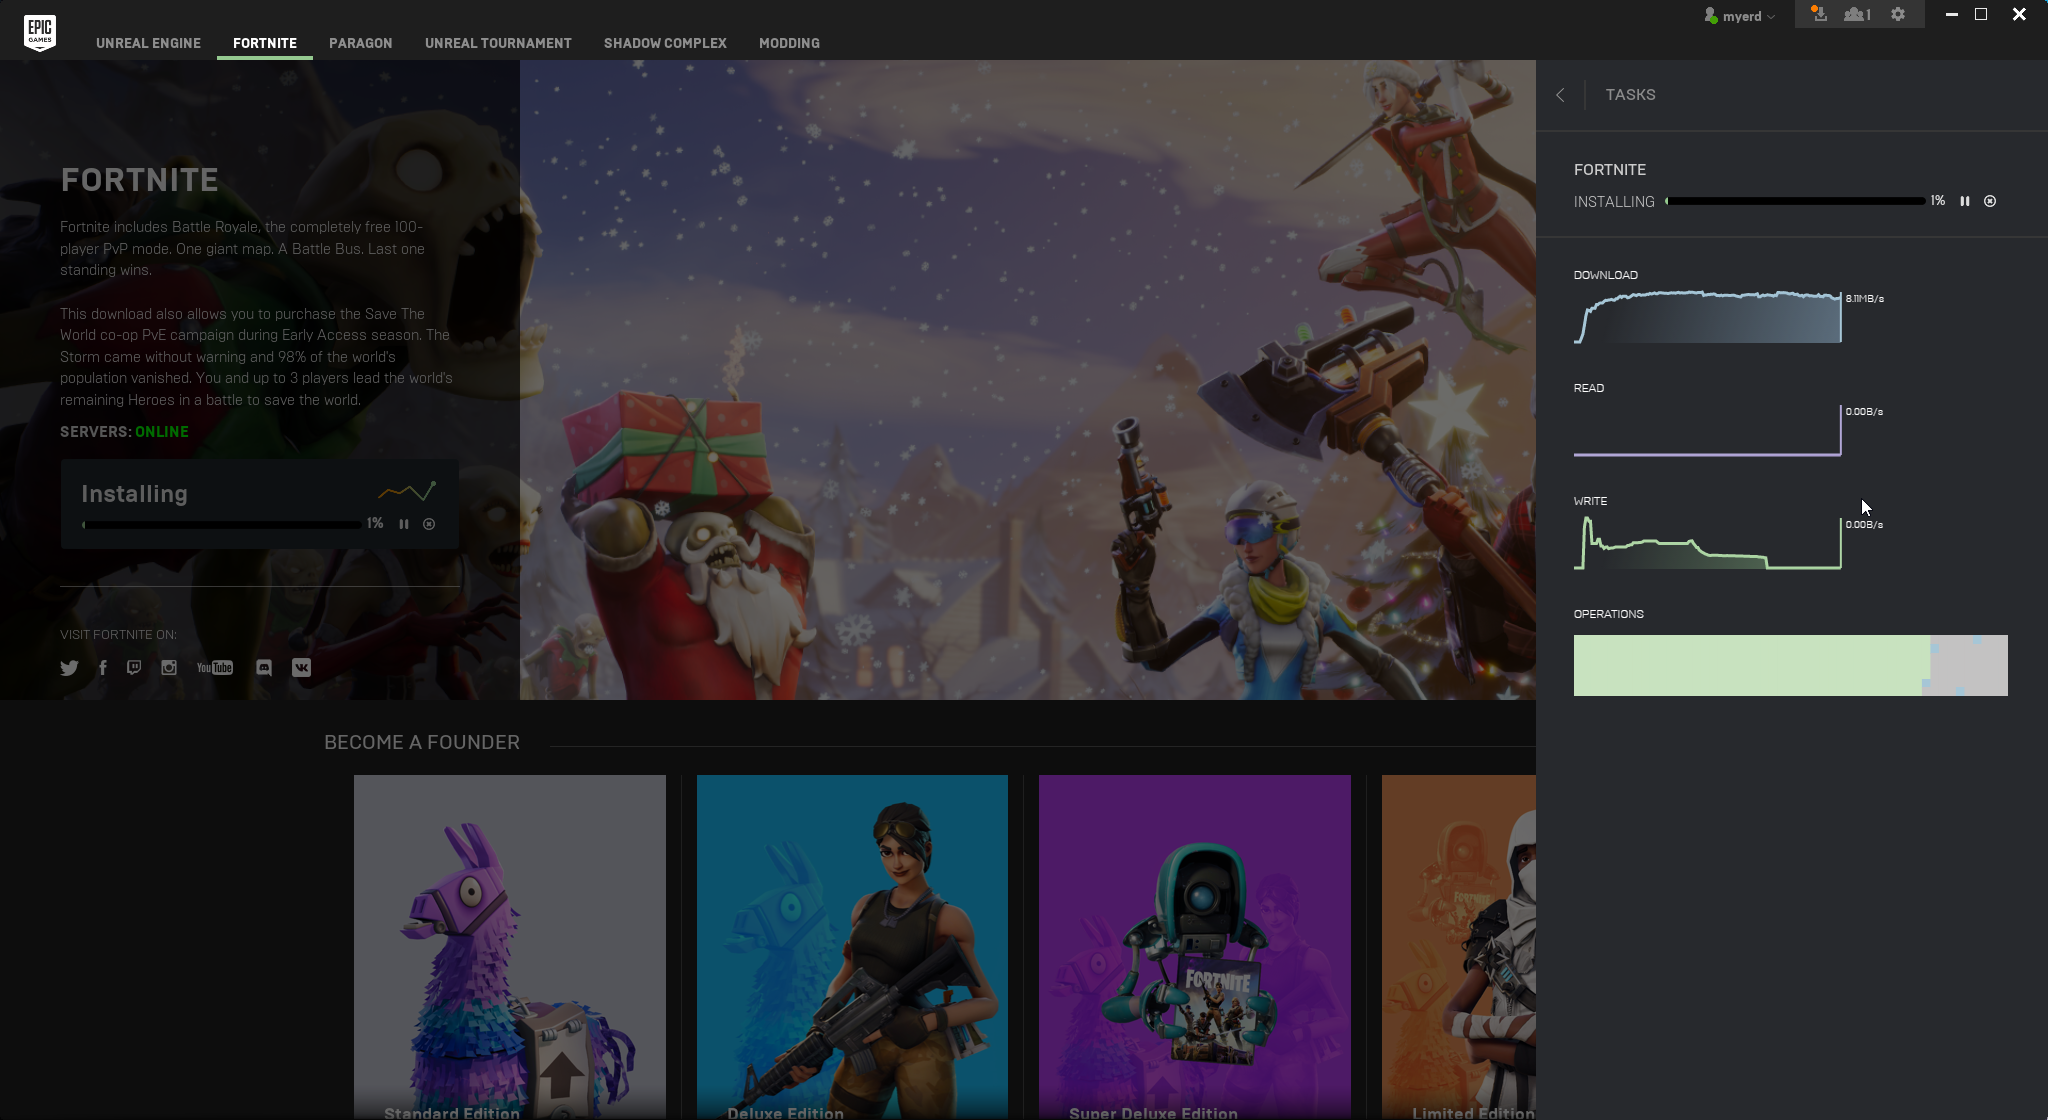Viewport: 2048px width, 1120px height.
Task: Visit the Fortnite VK page
Action: pos(301,668)
